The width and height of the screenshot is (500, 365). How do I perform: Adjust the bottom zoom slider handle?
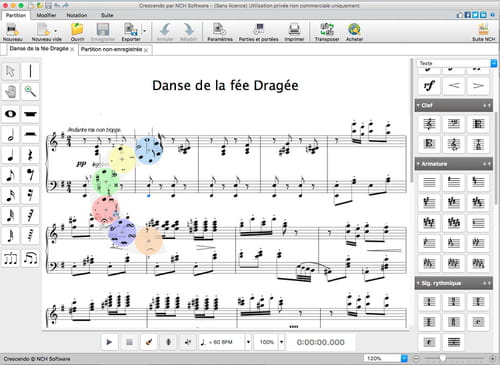pos(442,358)
